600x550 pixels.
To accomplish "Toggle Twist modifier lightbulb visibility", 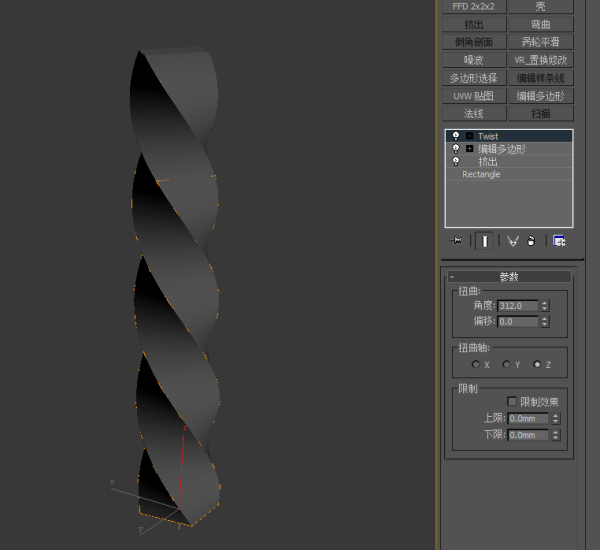I will (456, 136).
